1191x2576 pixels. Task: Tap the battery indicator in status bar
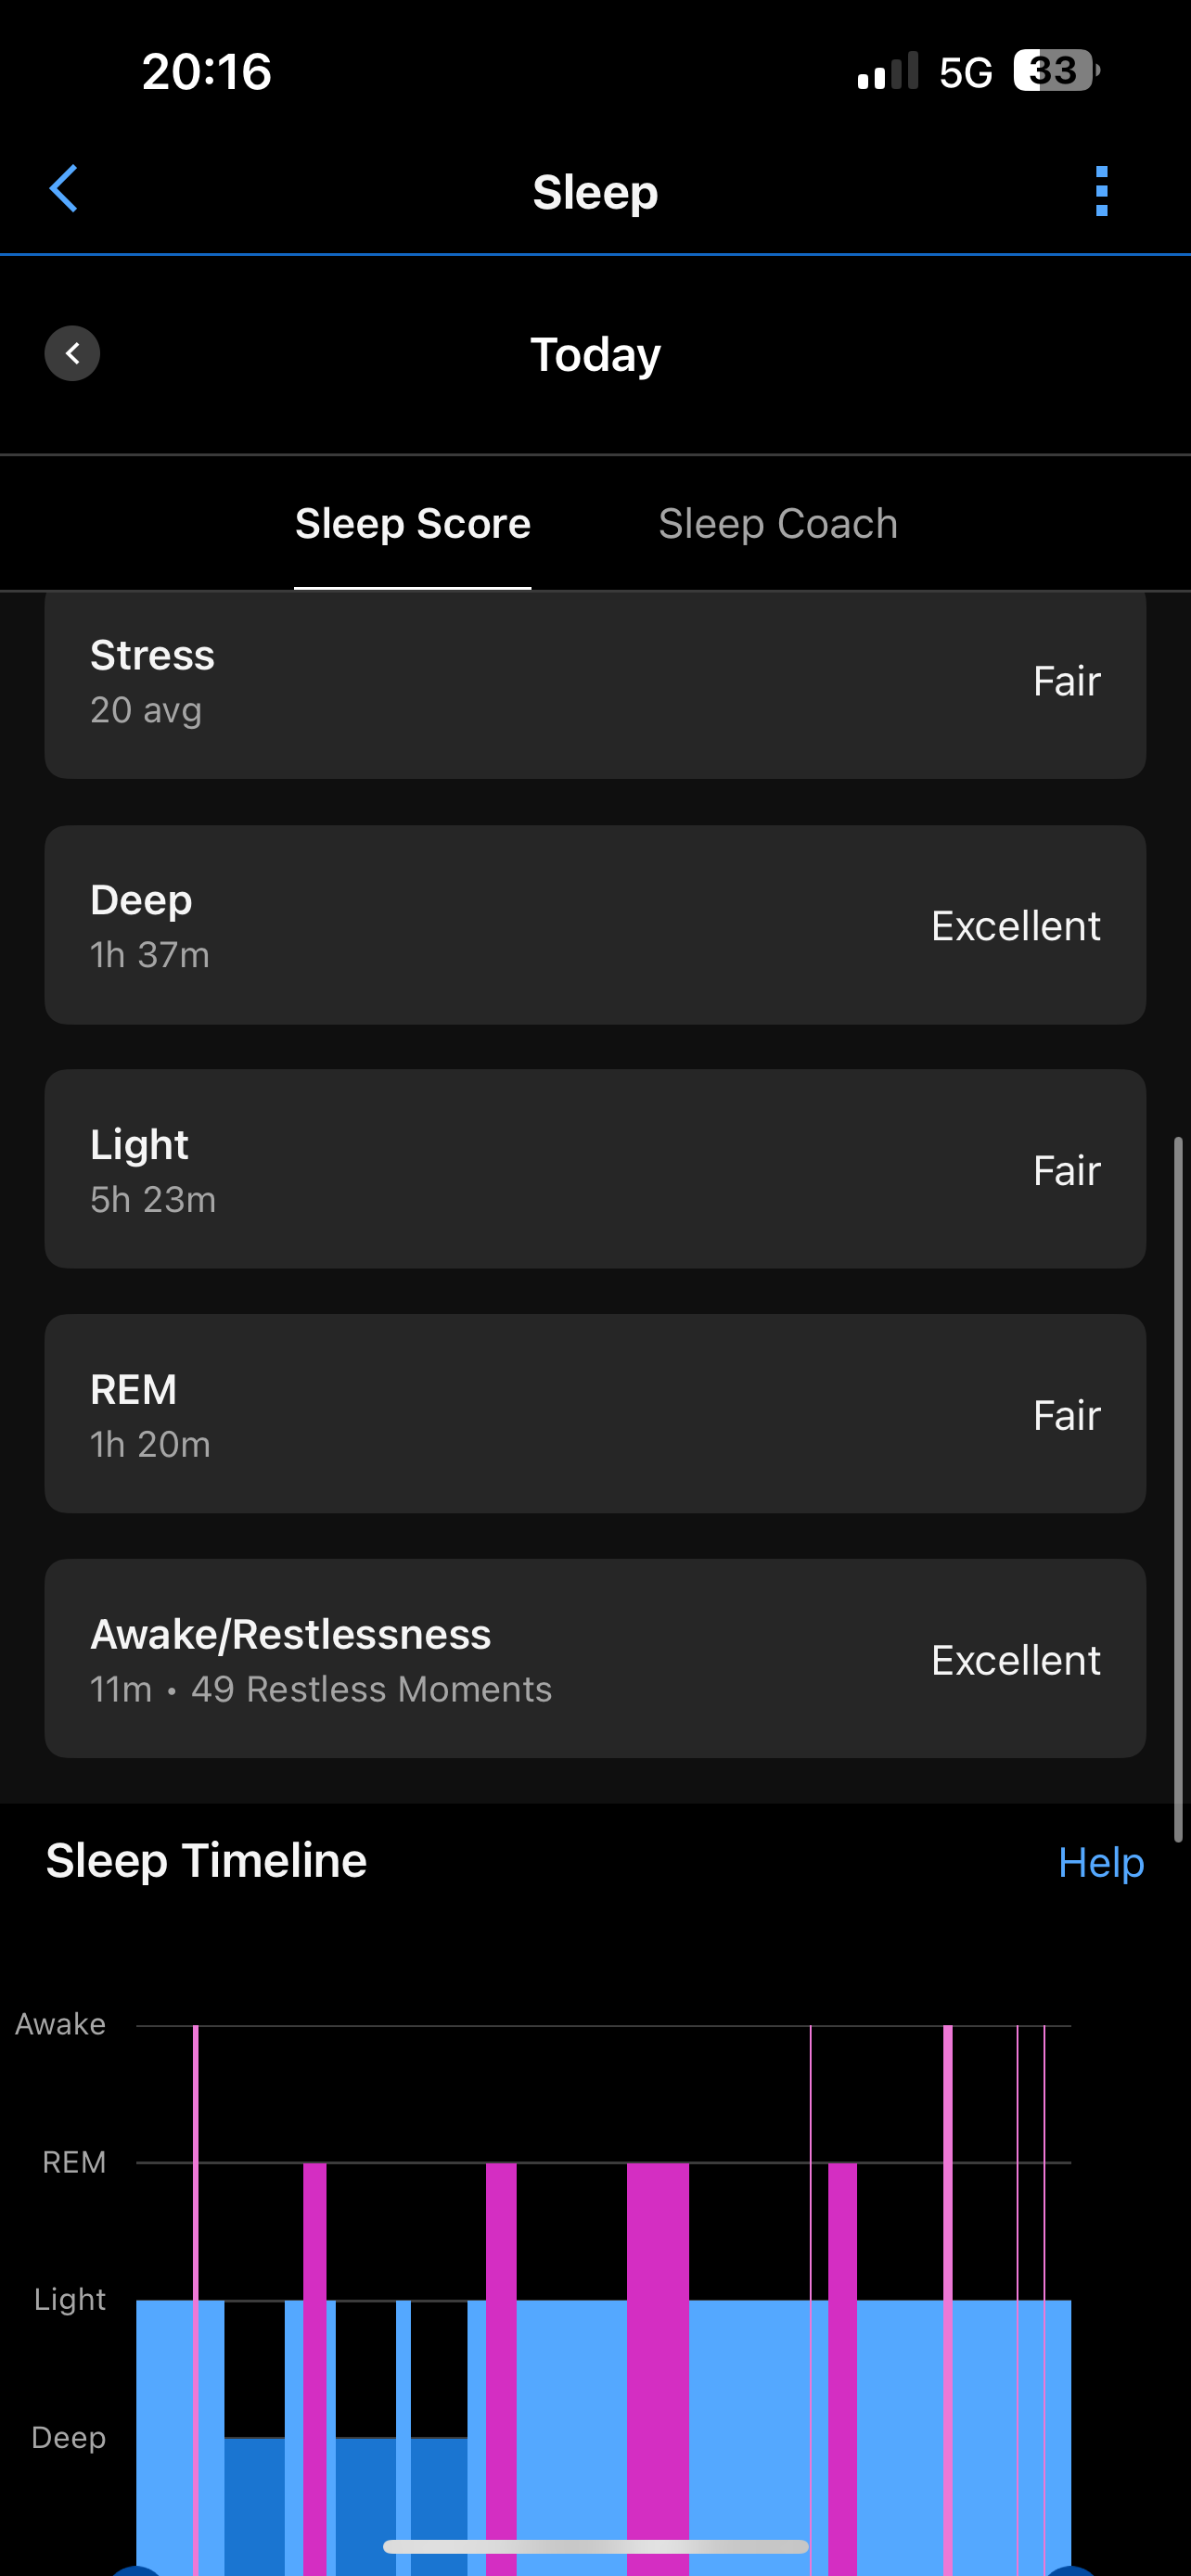(x=1055, y=71)
